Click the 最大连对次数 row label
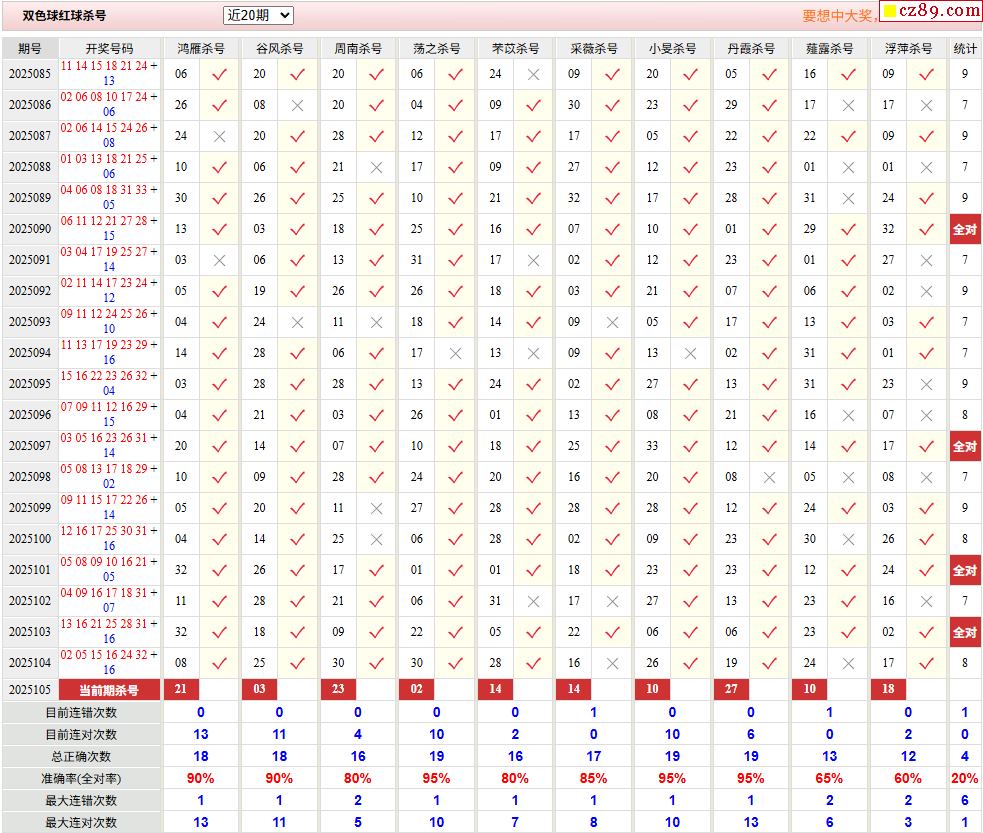 [81, 822]
